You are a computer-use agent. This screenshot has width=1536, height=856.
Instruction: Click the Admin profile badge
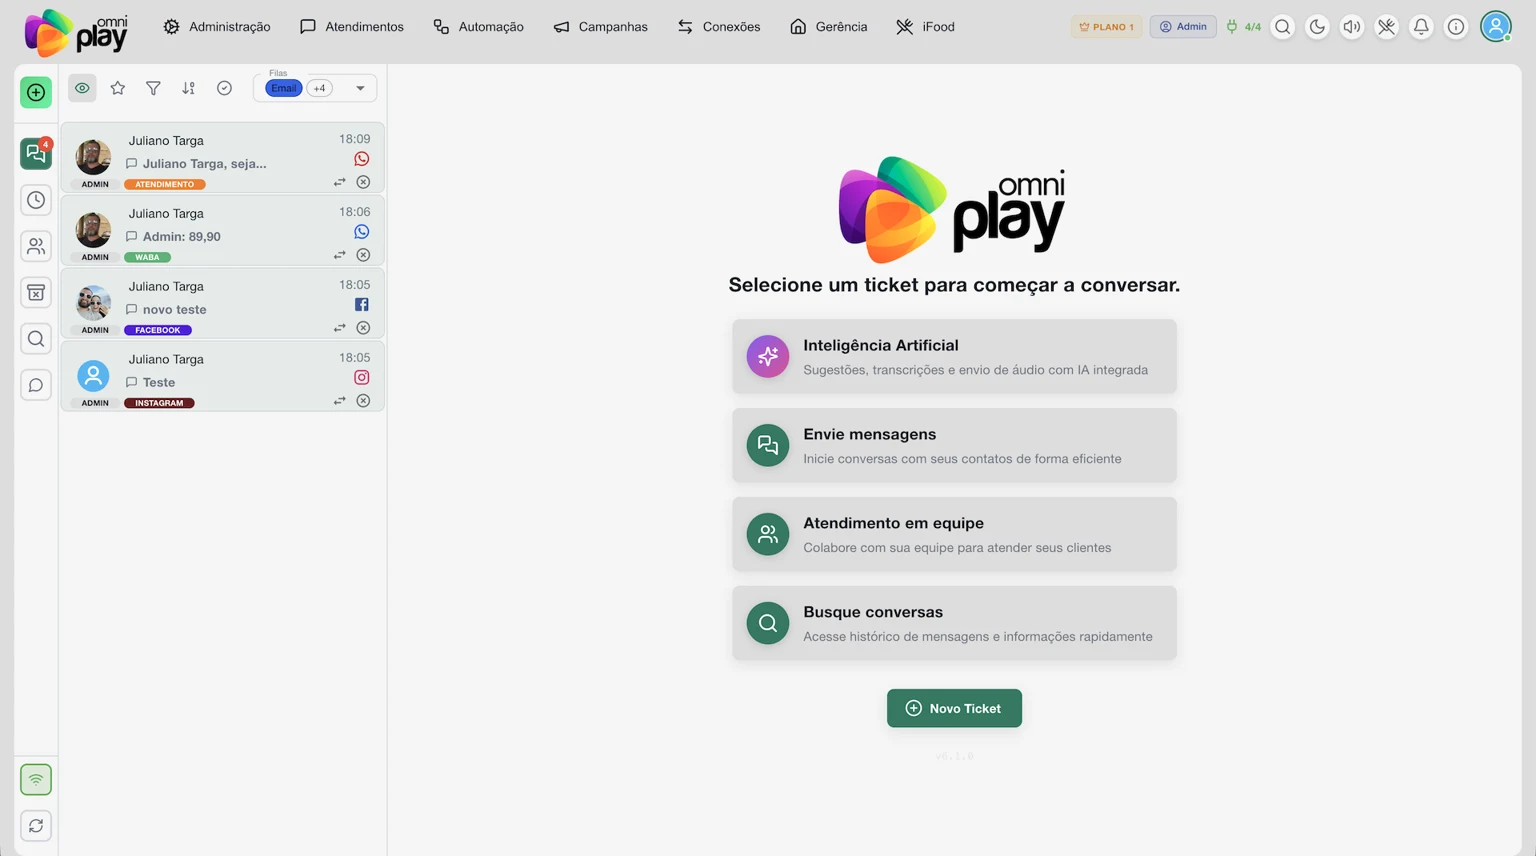pos(1183,27)
